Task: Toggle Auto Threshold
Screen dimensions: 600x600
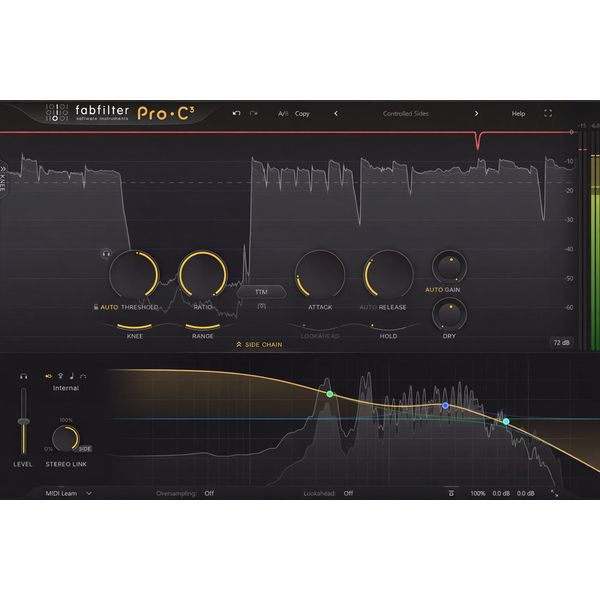Action: 109,307
